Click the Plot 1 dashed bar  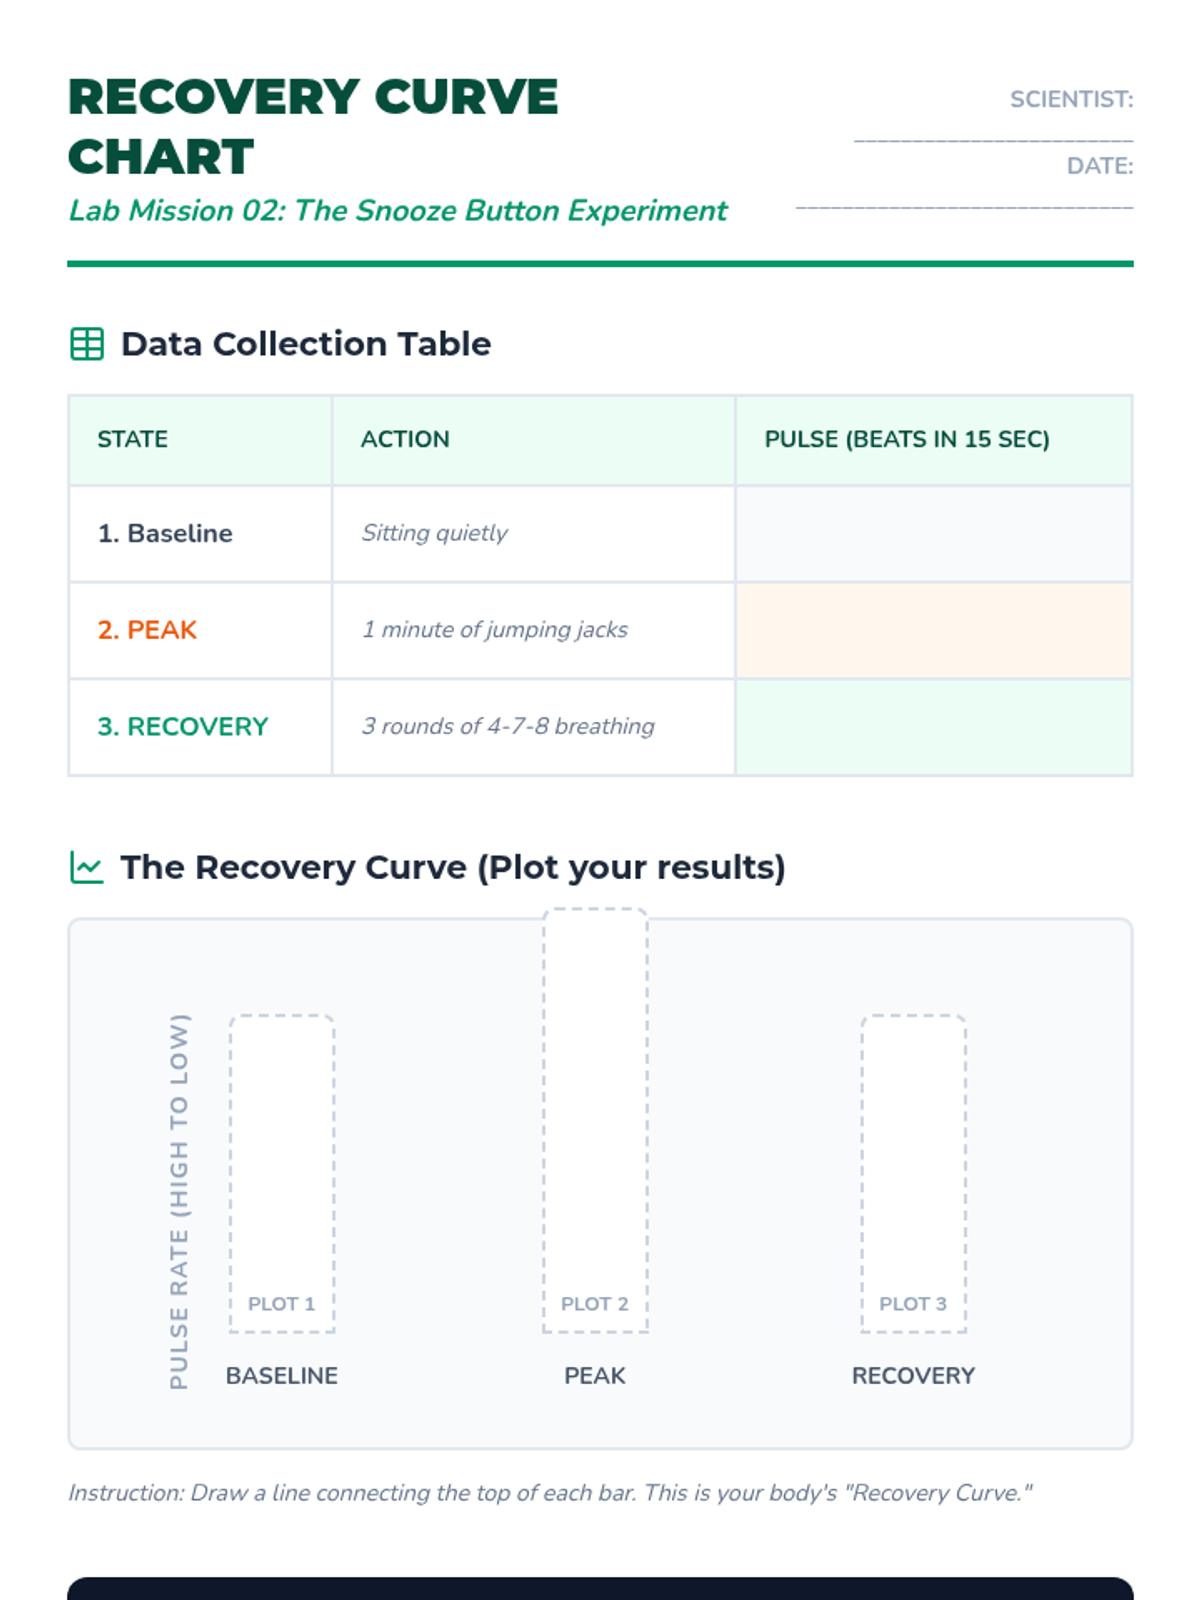click(282, 1173)
